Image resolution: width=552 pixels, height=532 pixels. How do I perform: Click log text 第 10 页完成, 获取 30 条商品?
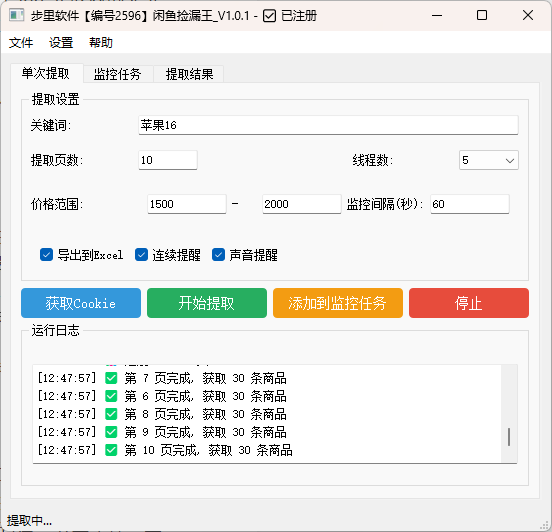(x=208, y=450)
